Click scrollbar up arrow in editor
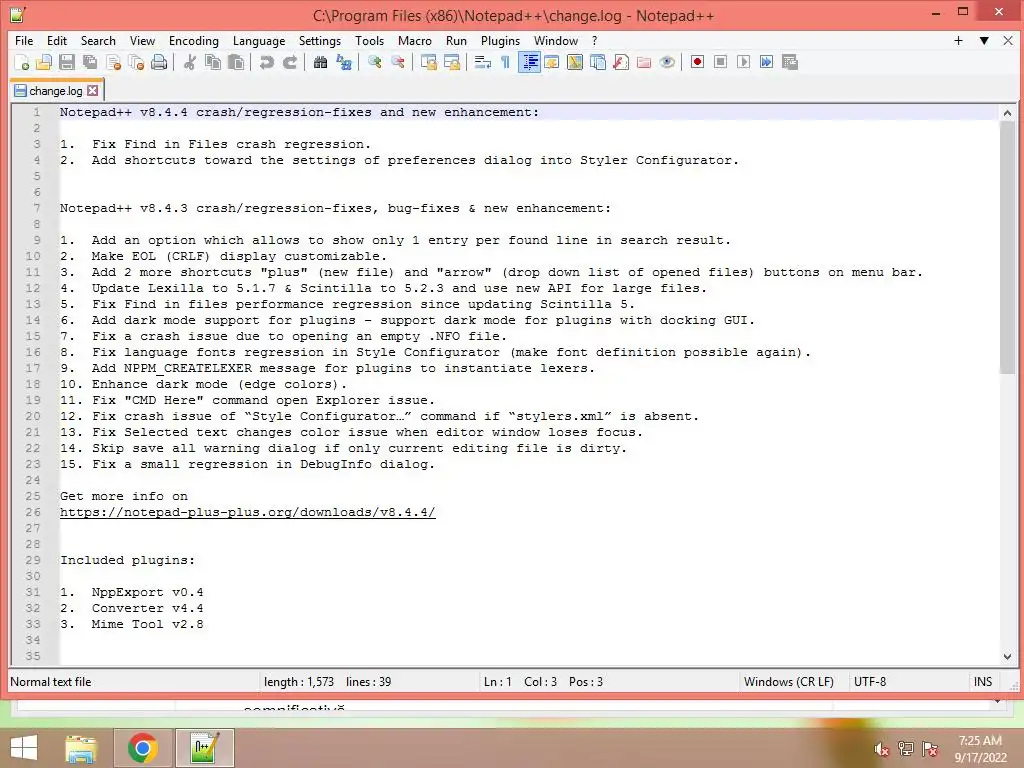This screenshot has width=1024, height=768. point(1007,113)
